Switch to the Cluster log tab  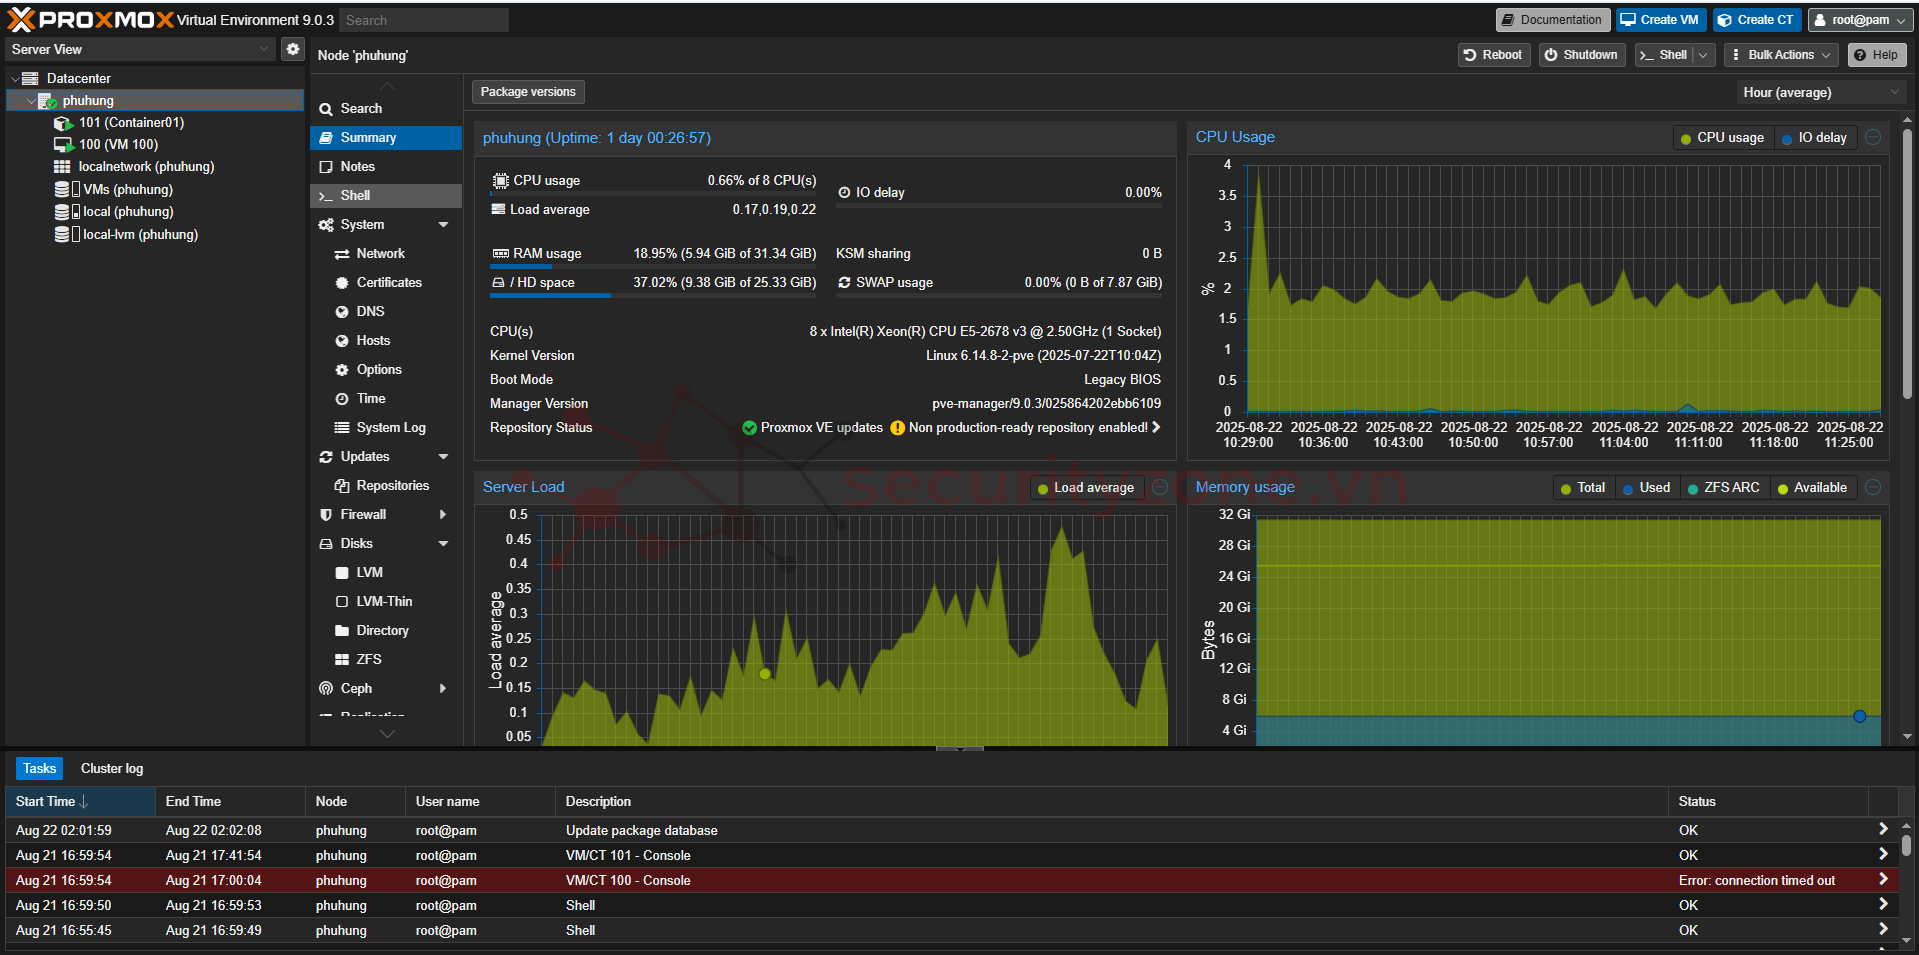coord(112,769)
